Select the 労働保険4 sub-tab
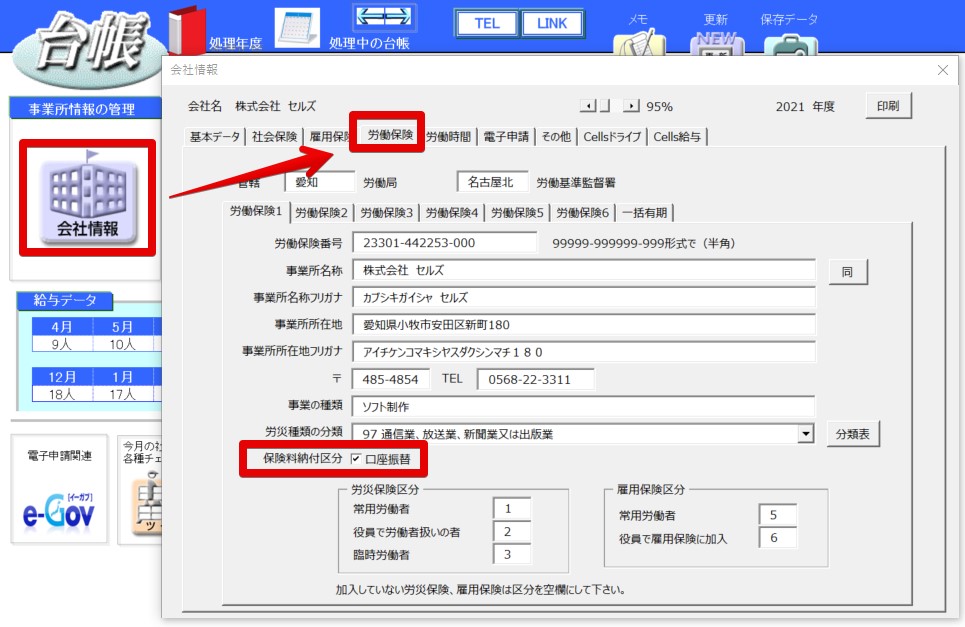This screenshot has width=965, height=627. [452, 213]
